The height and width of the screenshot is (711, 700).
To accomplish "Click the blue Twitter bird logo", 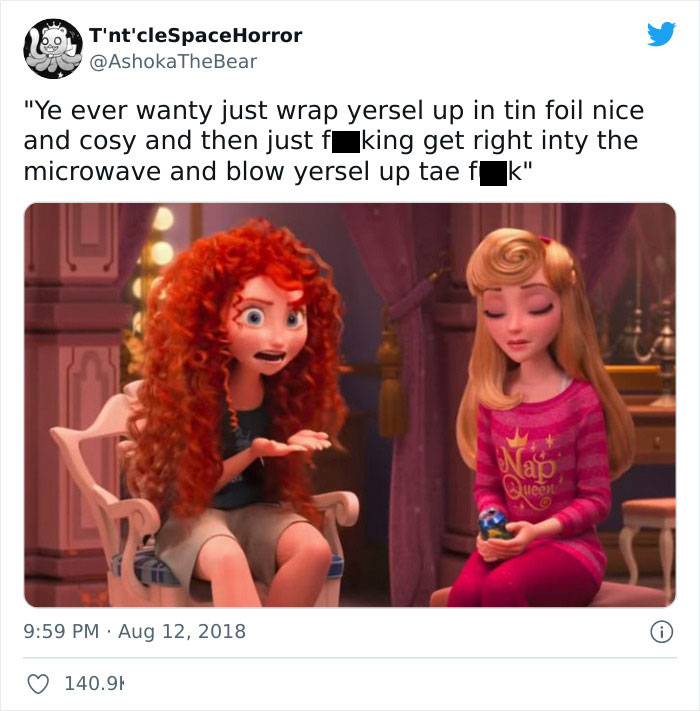I will click(661, 34).
